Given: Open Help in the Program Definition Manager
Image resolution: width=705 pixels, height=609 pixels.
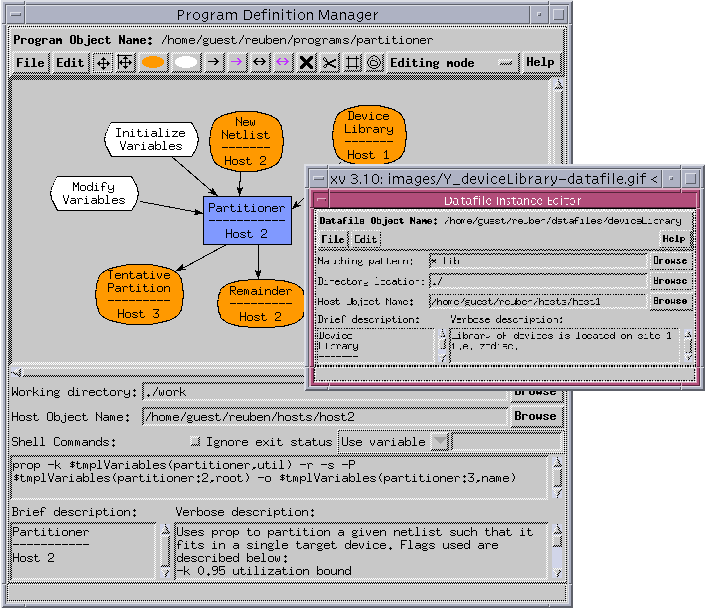Looking at the screenshot, I should (x=540, y=62).
